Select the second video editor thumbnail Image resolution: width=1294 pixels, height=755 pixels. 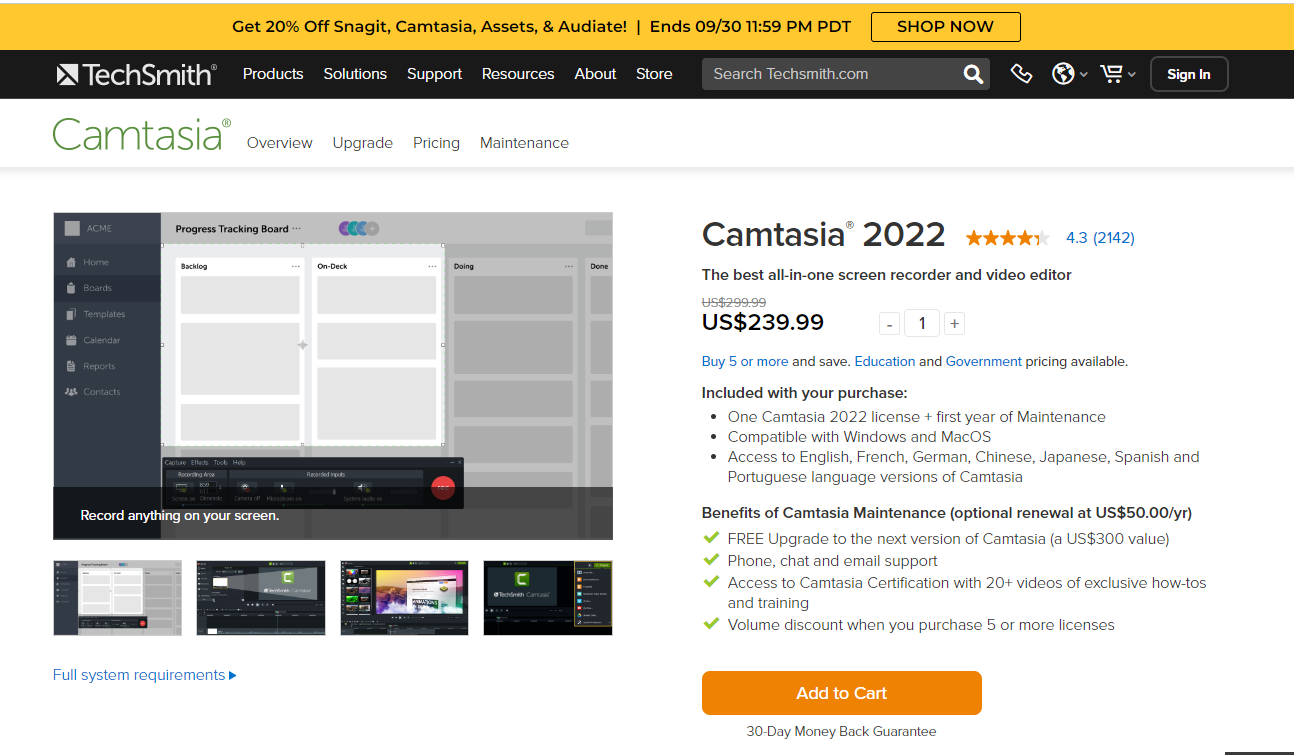point(261,598)
